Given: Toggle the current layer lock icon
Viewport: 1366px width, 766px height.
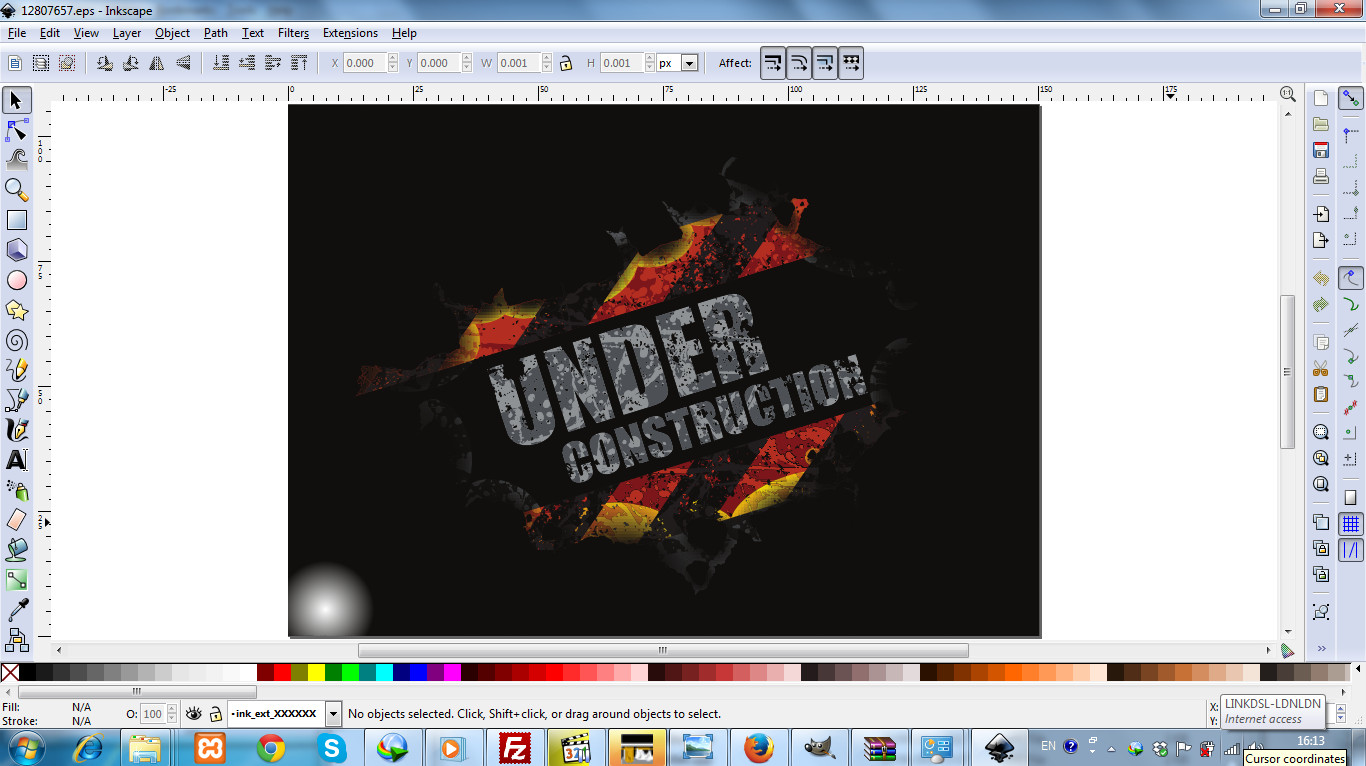Looking at the screenshot, I should 215,714.
